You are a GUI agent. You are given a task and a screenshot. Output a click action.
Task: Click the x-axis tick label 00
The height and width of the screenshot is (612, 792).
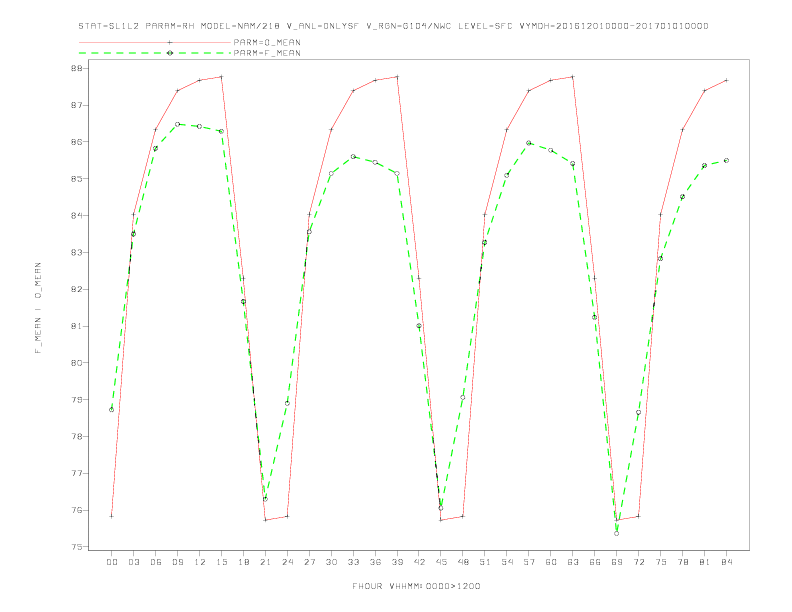tap(112, 562)
